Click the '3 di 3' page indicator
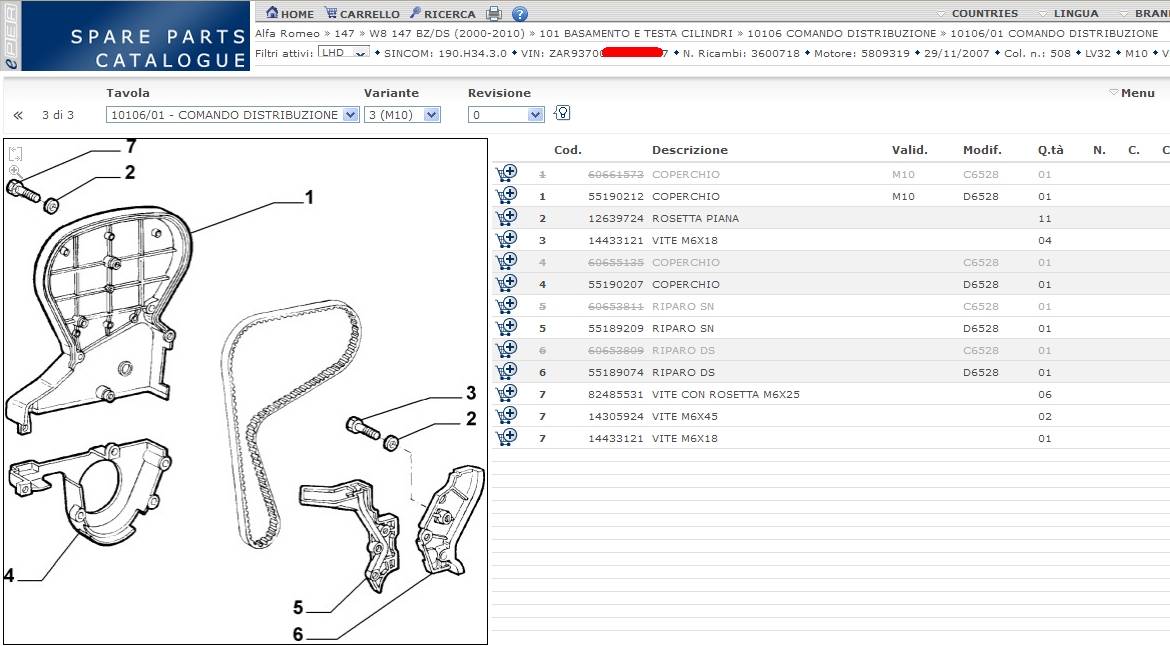 click(x=57, y=115)
